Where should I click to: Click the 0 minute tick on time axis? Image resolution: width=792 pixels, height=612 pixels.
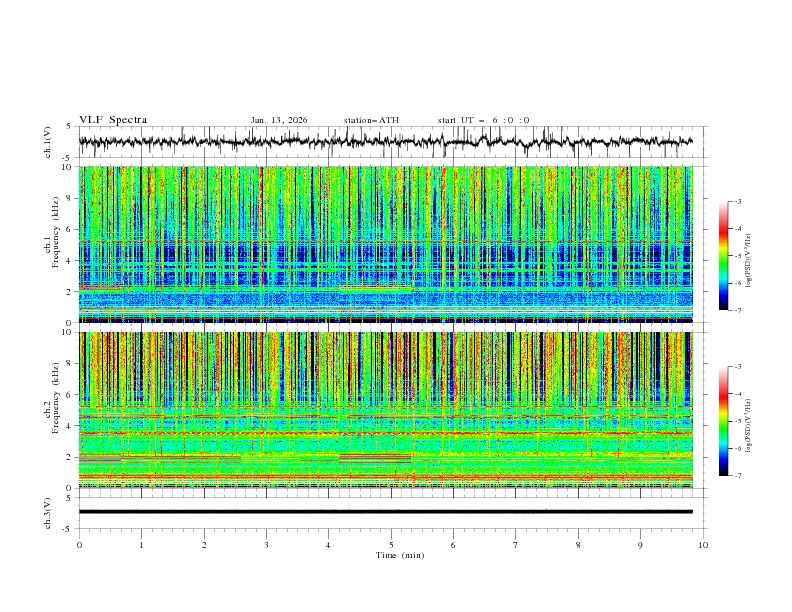[79, 545]
